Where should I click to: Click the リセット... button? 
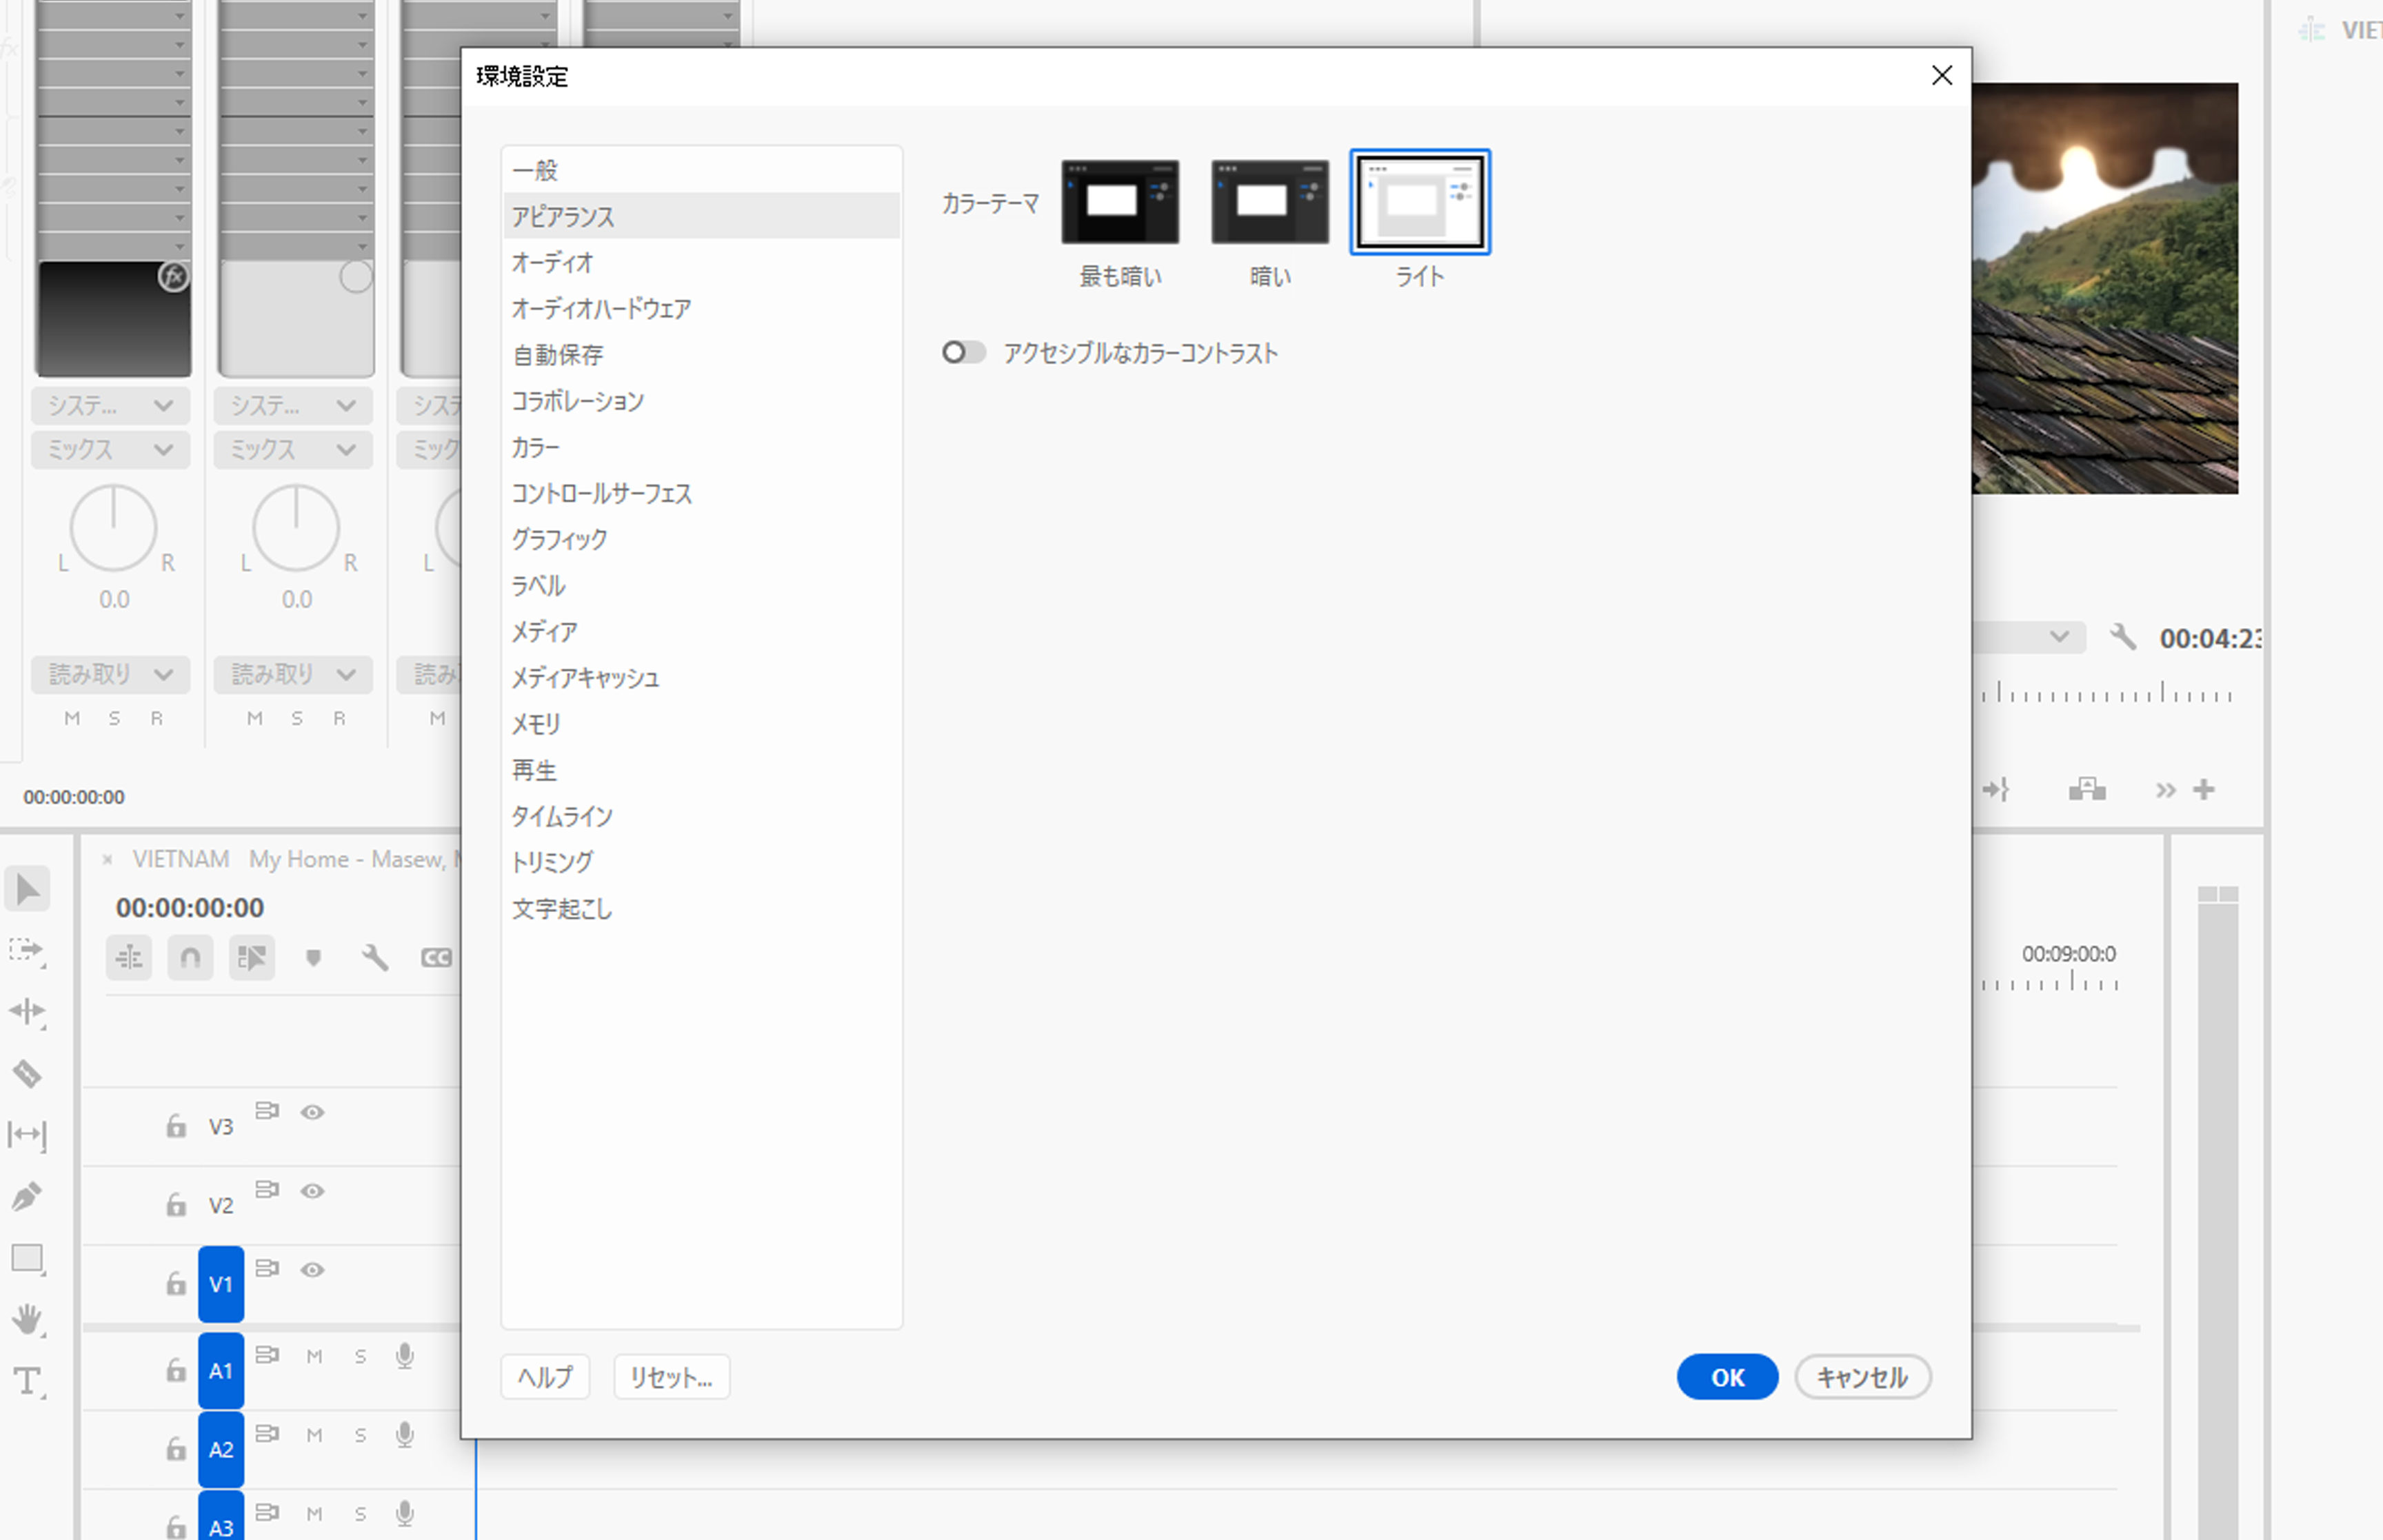tap(671, 1377)
